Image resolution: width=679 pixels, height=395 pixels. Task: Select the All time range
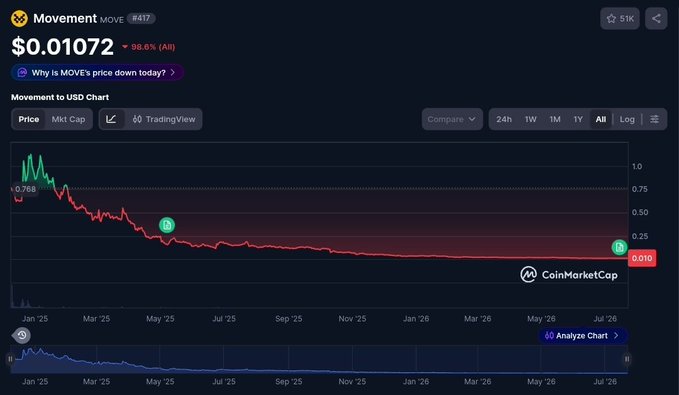tap(601, 119)
